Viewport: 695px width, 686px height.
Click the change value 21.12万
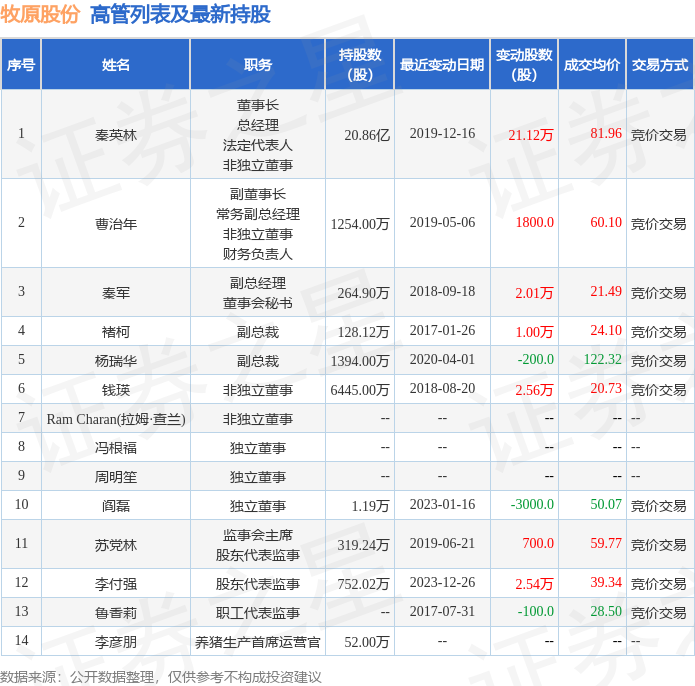point(531,135)
